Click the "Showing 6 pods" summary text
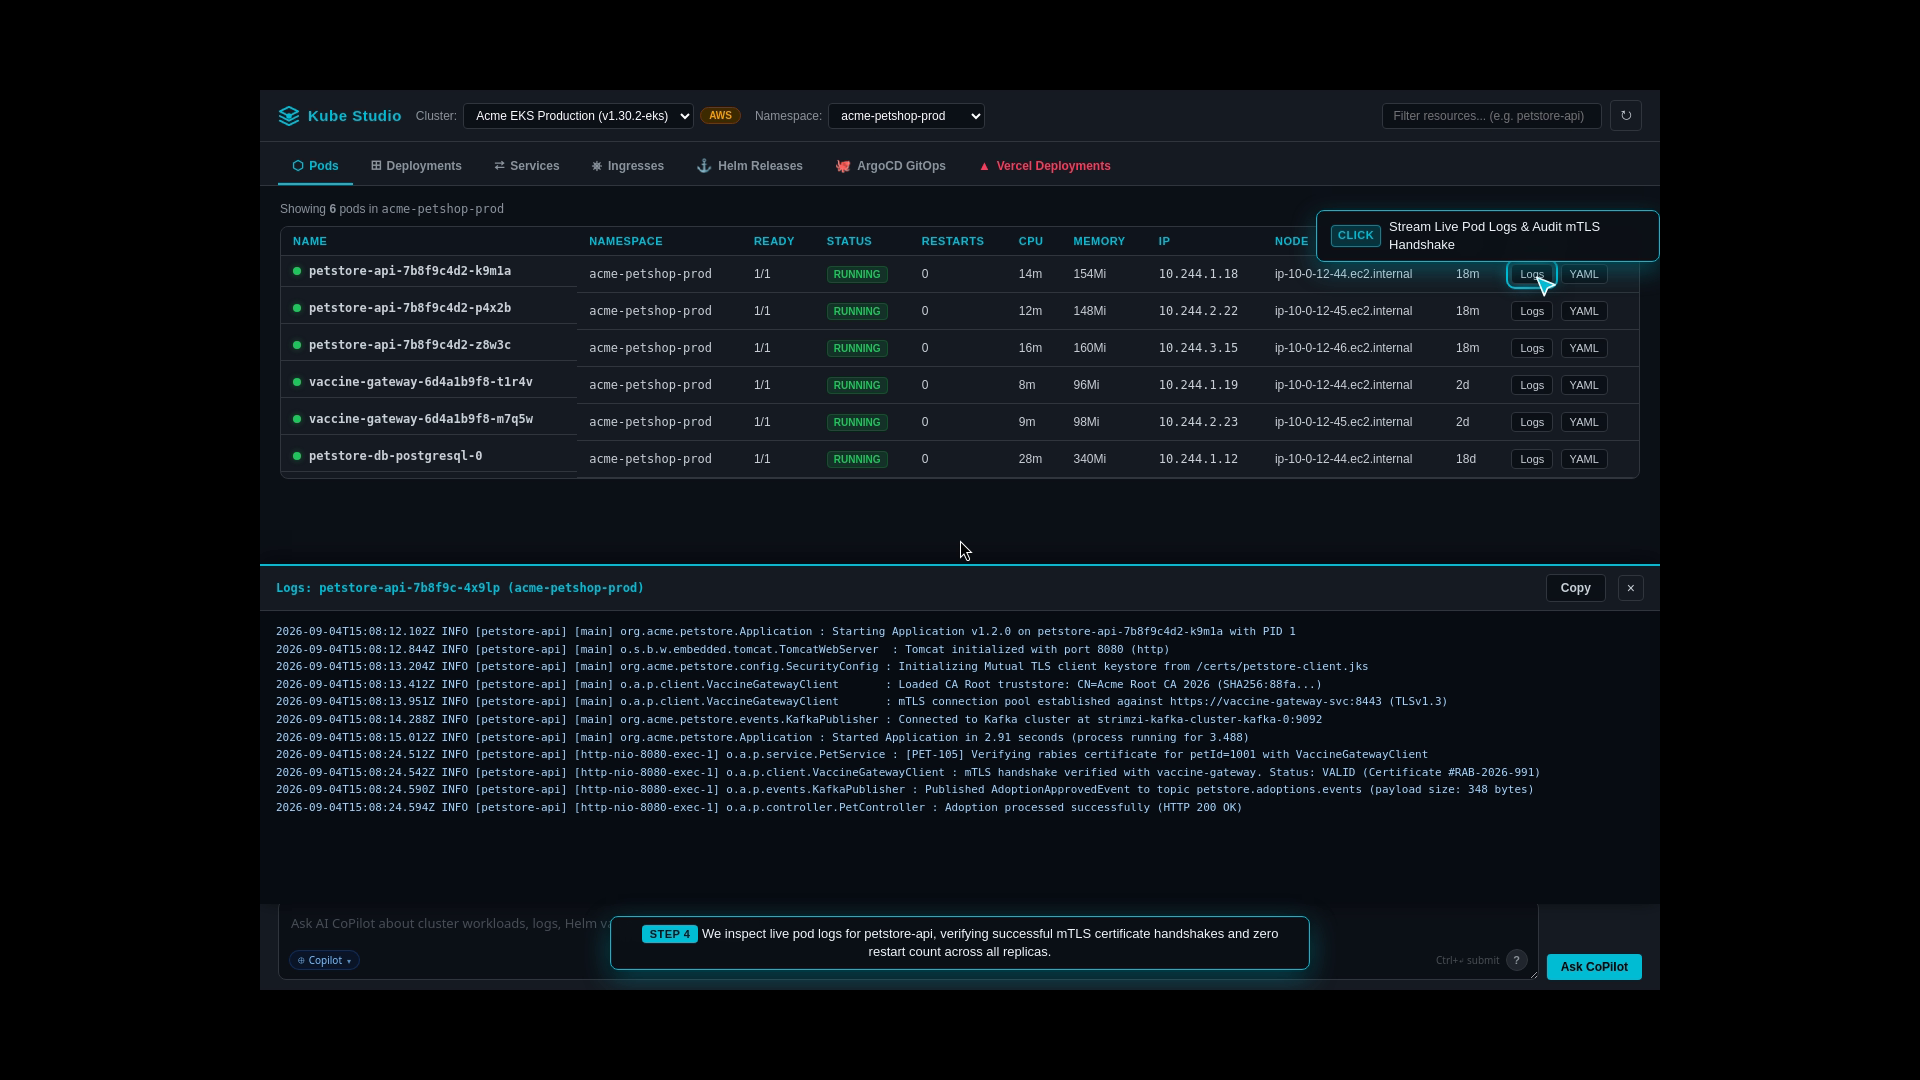 click(x=392, y=209)
